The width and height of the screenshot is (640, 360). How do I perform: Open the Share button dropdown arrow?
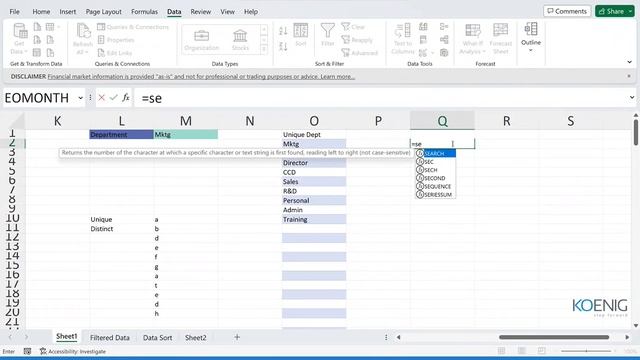click(x=631, y=11)
